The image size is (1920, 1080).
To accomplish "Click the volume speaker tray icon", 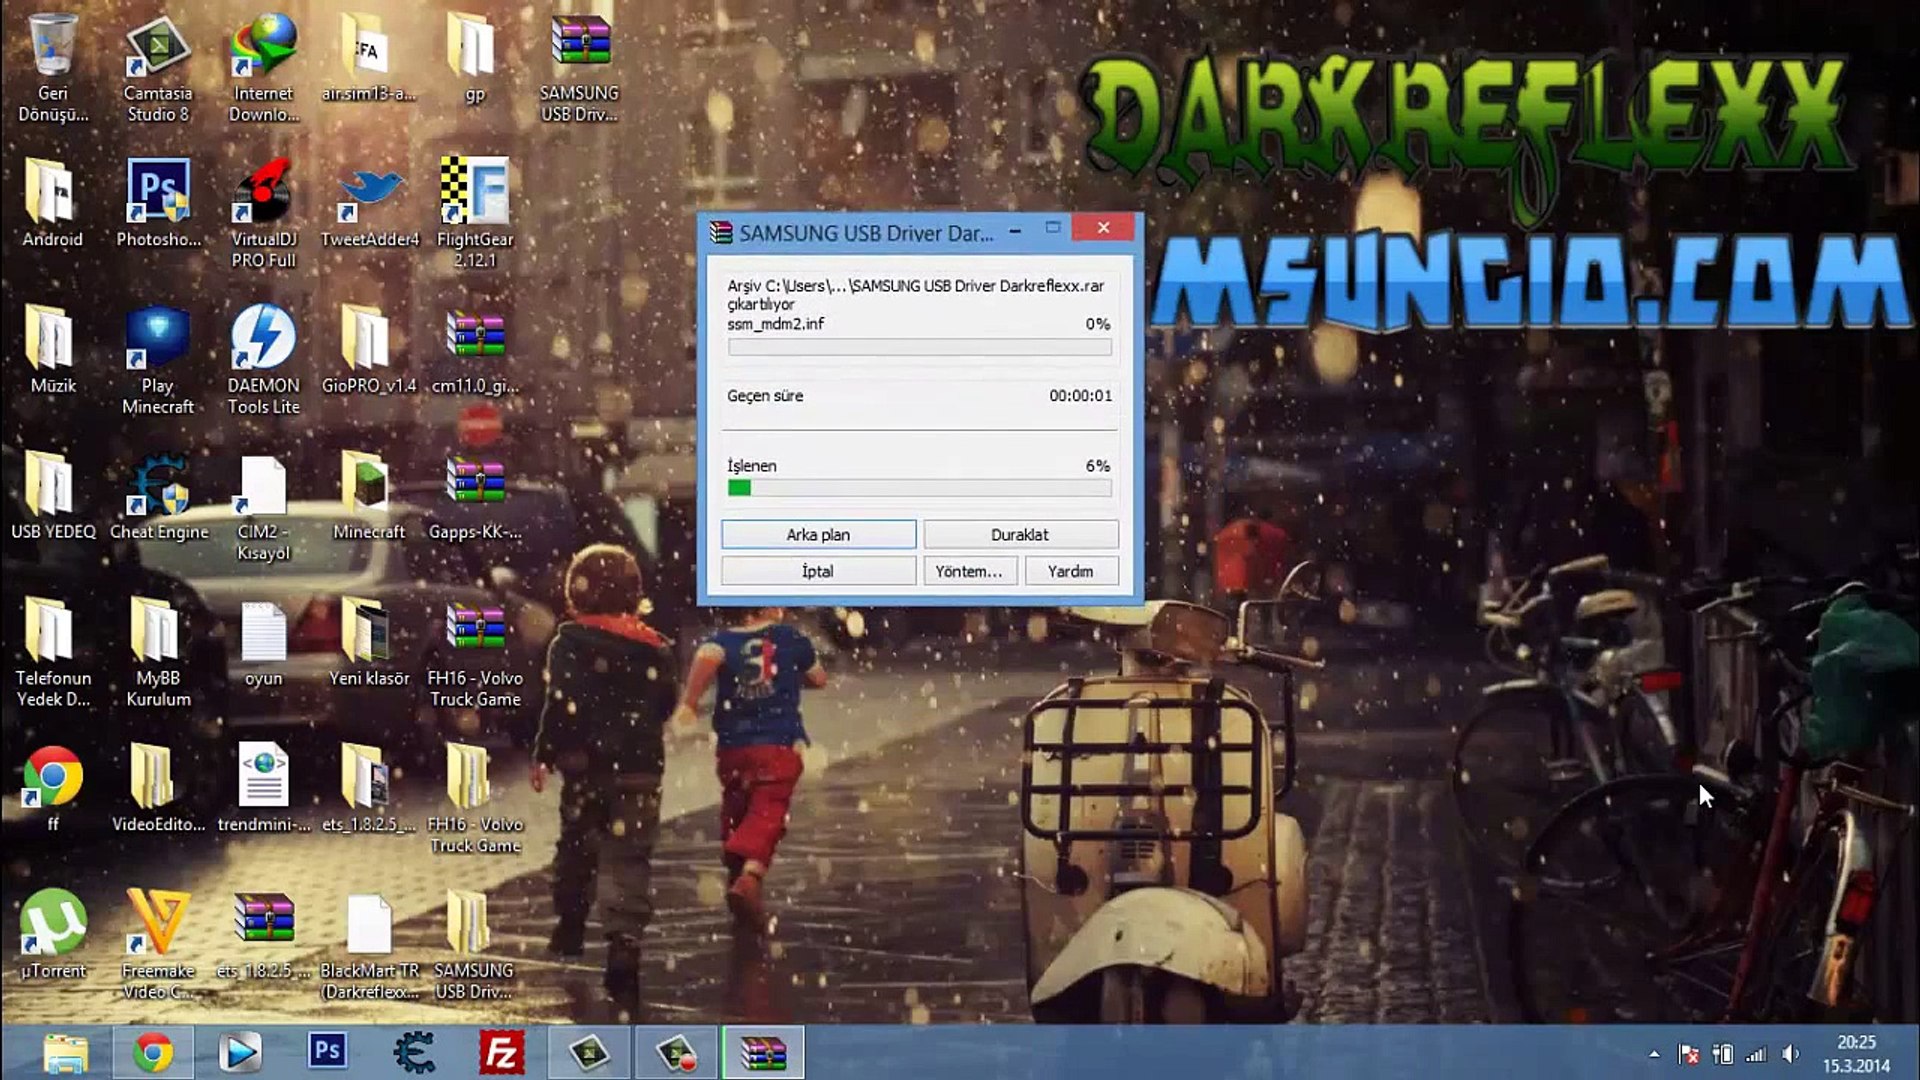I will pyautogui.click(x=1790, y=1054).
